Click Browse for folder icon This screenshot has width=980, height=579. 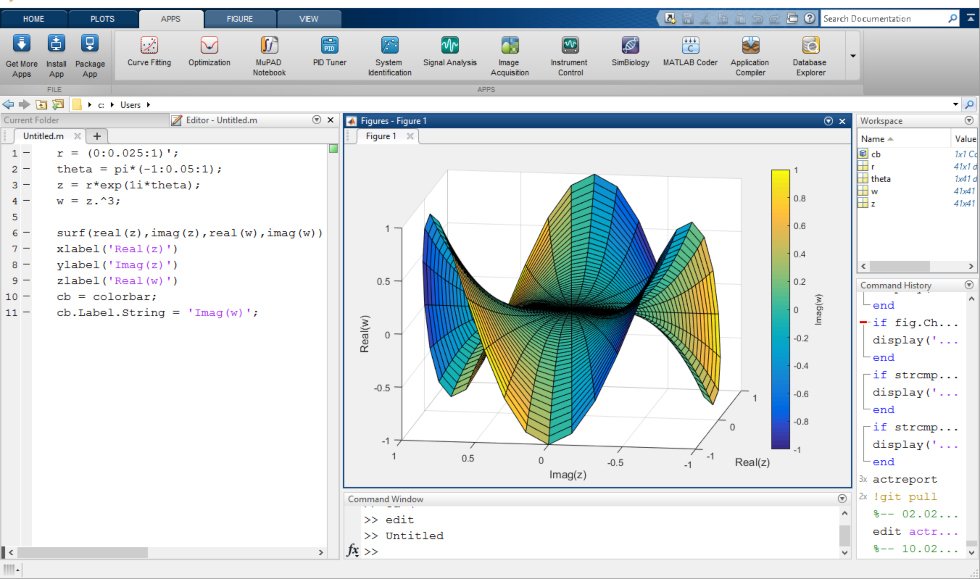tap(58, 104)
